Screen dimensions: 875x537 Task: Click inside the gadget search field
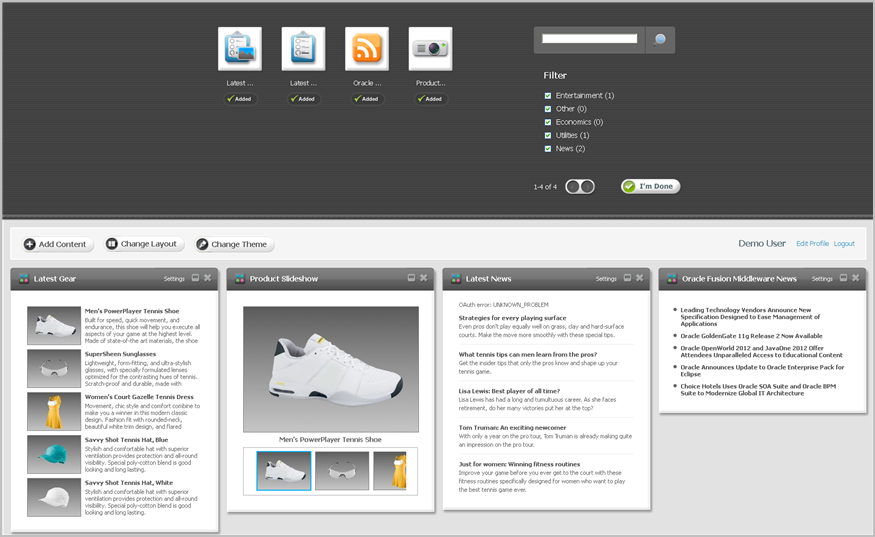point(589,39)
